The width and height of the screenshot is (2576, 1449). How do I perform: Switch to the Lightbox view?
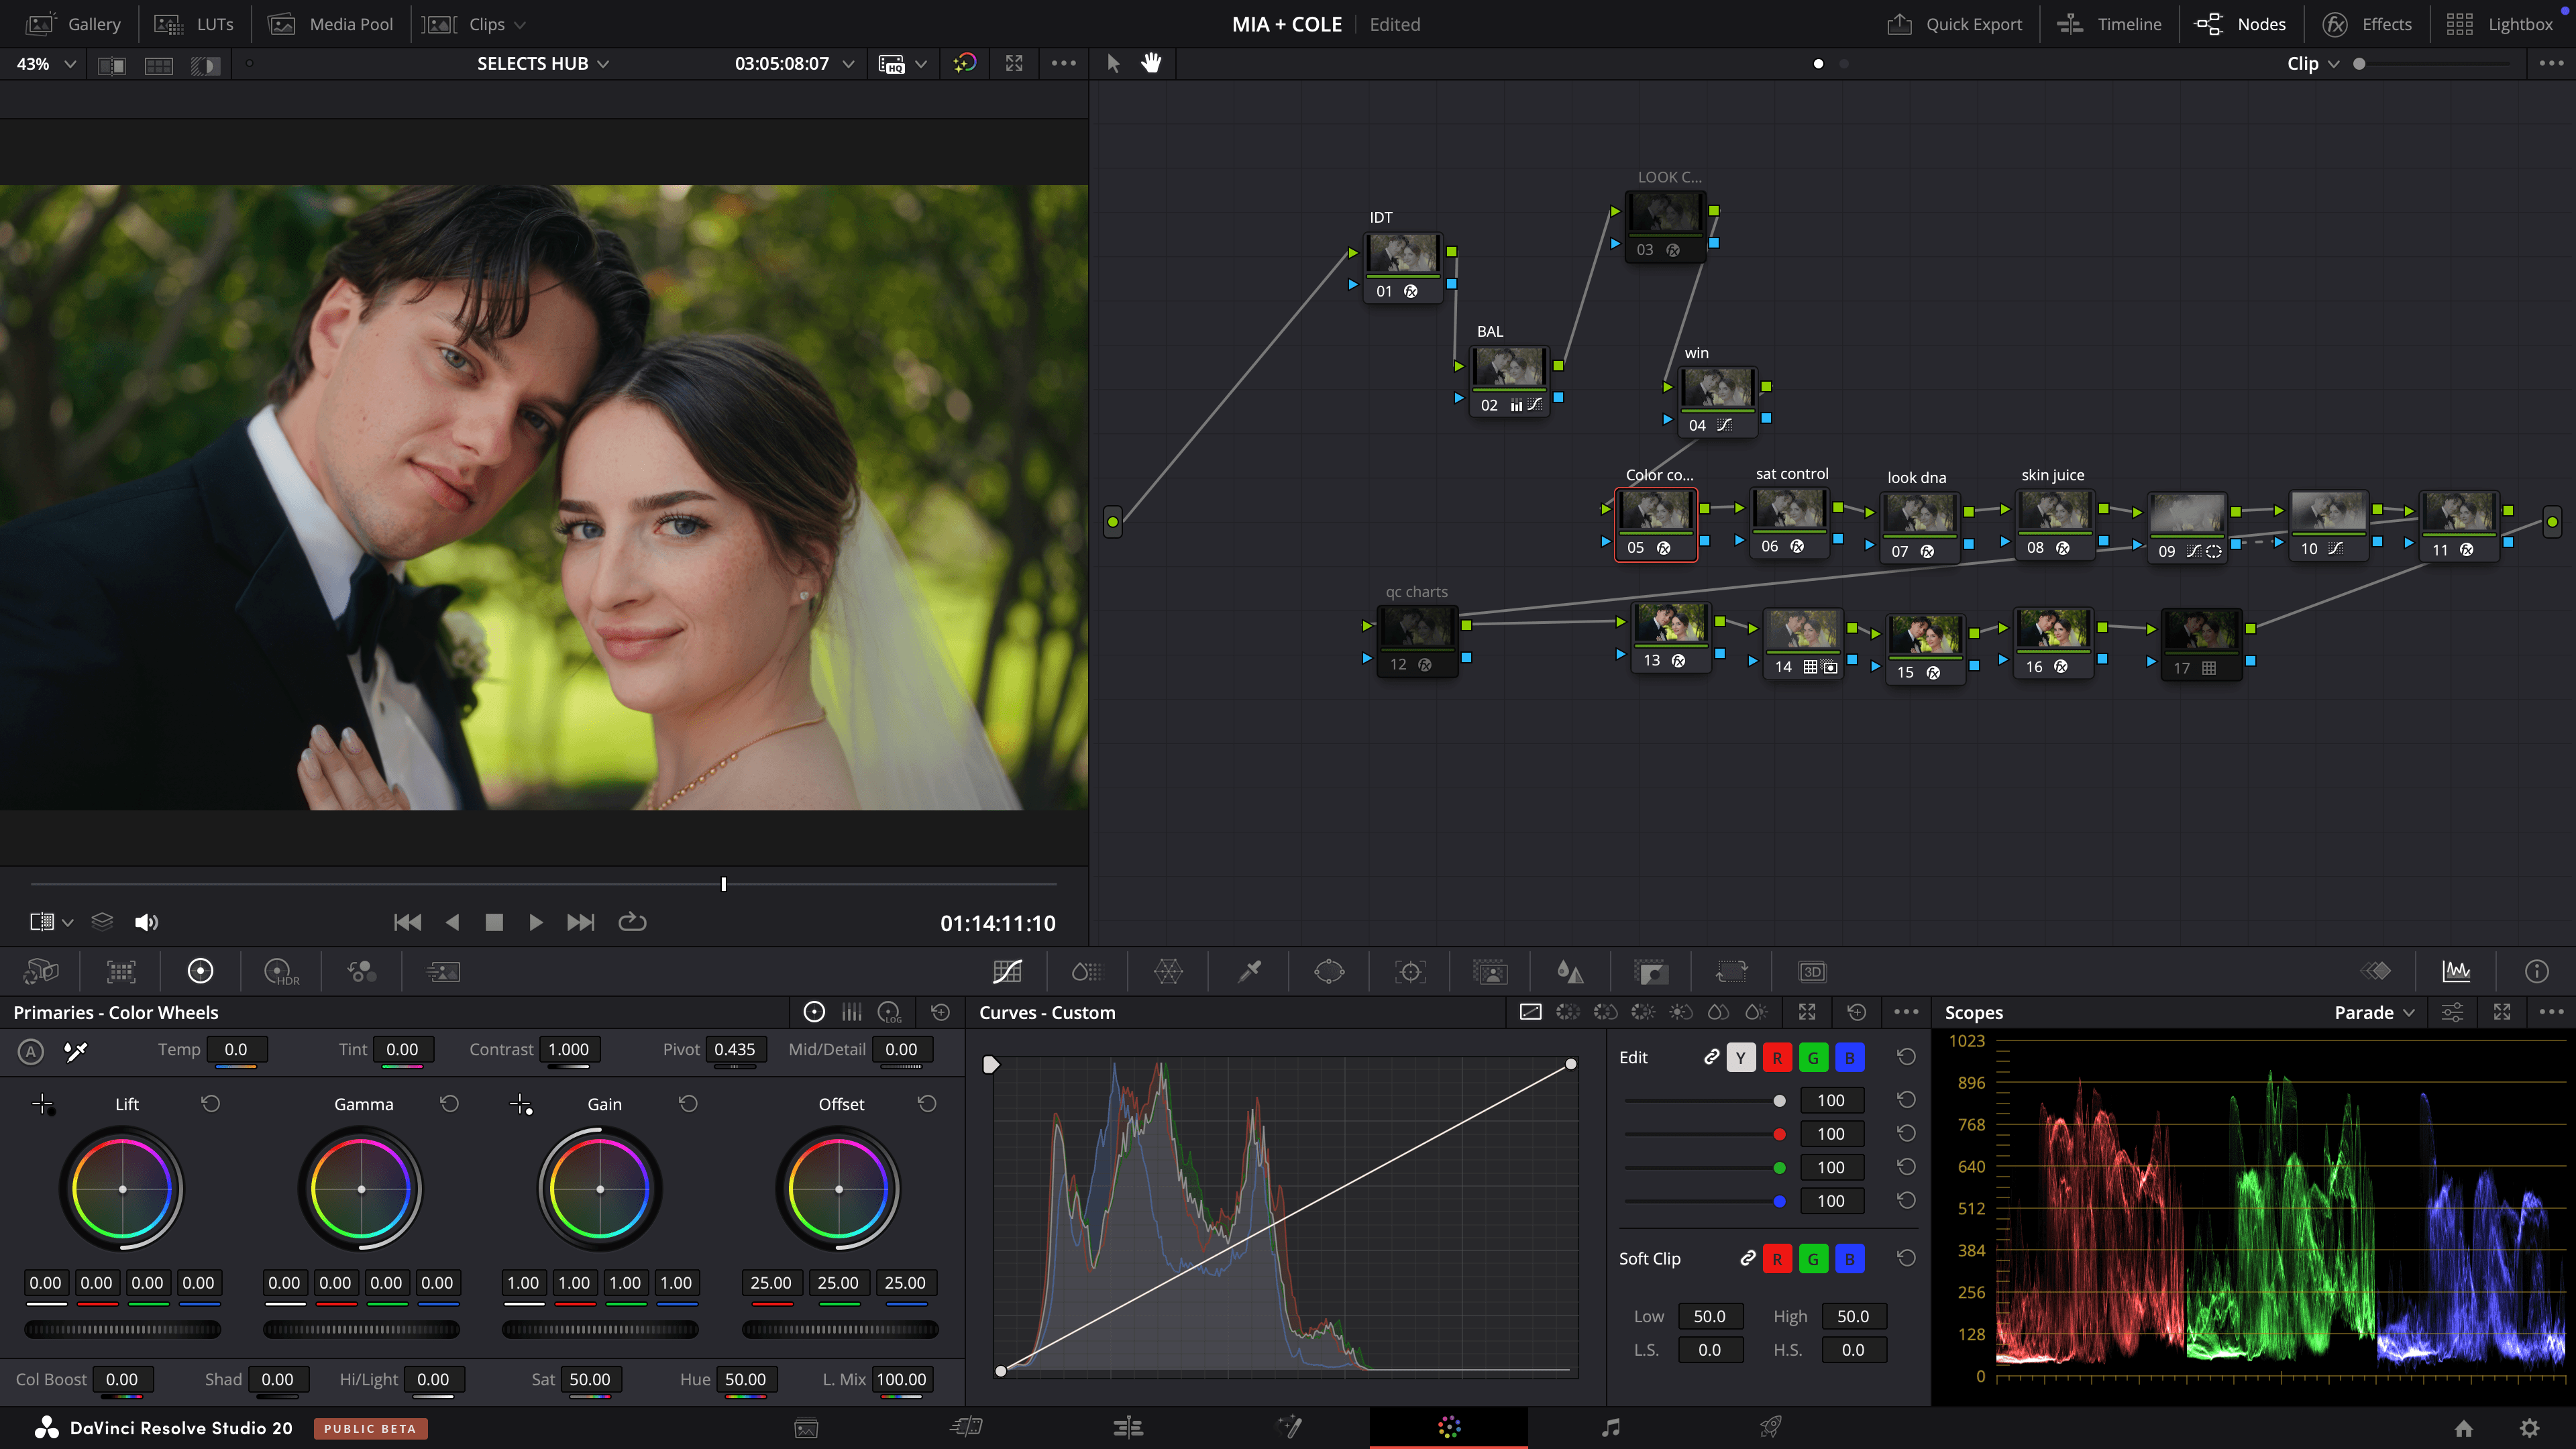[x=2499, y=24]
